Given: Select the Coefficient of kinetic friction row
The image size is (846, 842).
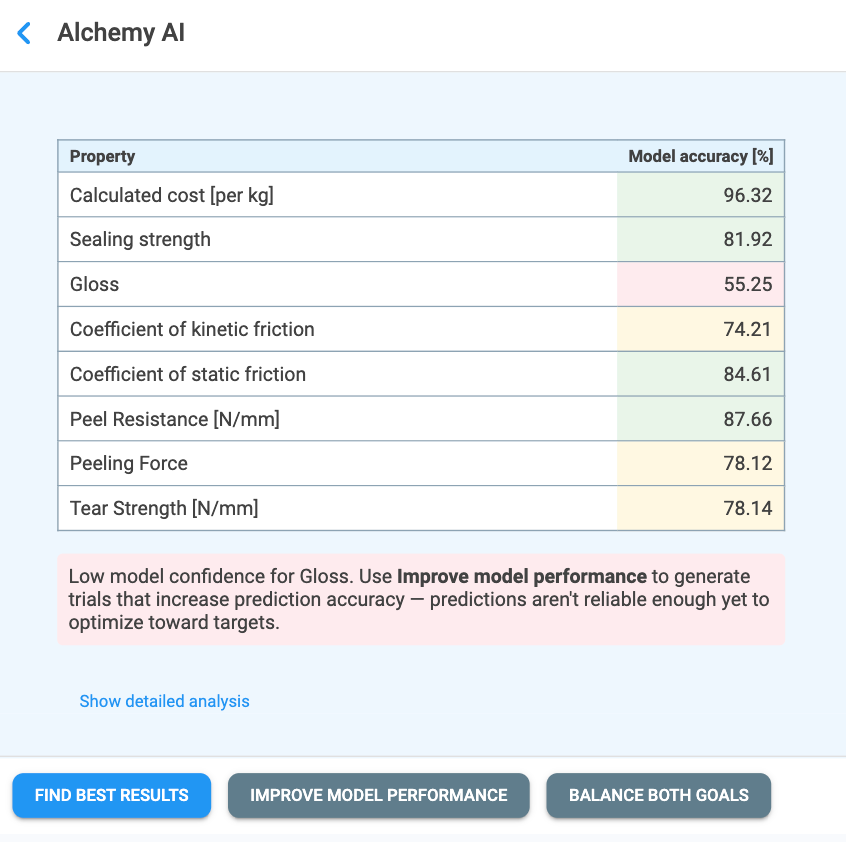Looking at the screenshot, I should (x=421, y=329).
